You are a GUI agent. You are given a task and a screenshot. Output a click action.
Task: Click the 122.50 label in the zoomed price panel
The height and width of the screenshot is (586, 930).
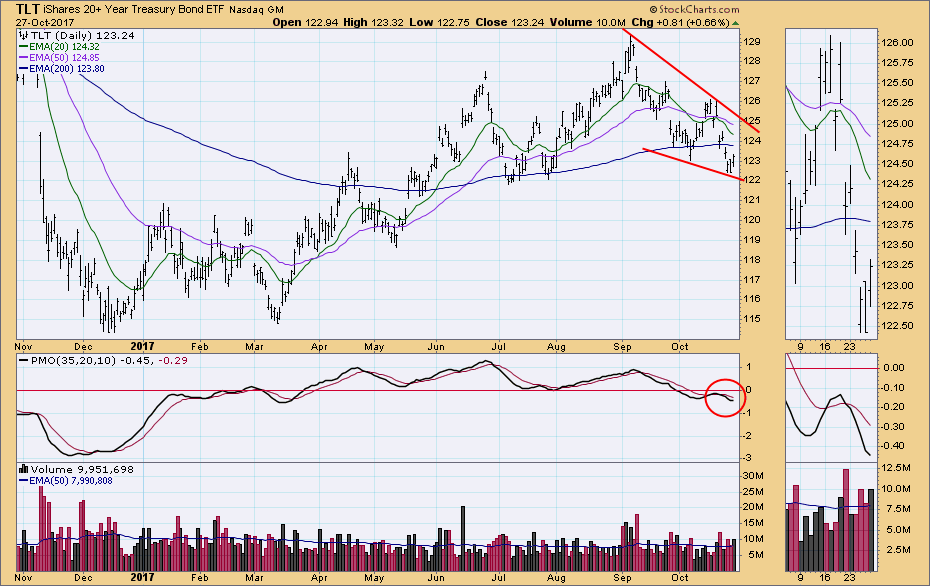point(897,326)
